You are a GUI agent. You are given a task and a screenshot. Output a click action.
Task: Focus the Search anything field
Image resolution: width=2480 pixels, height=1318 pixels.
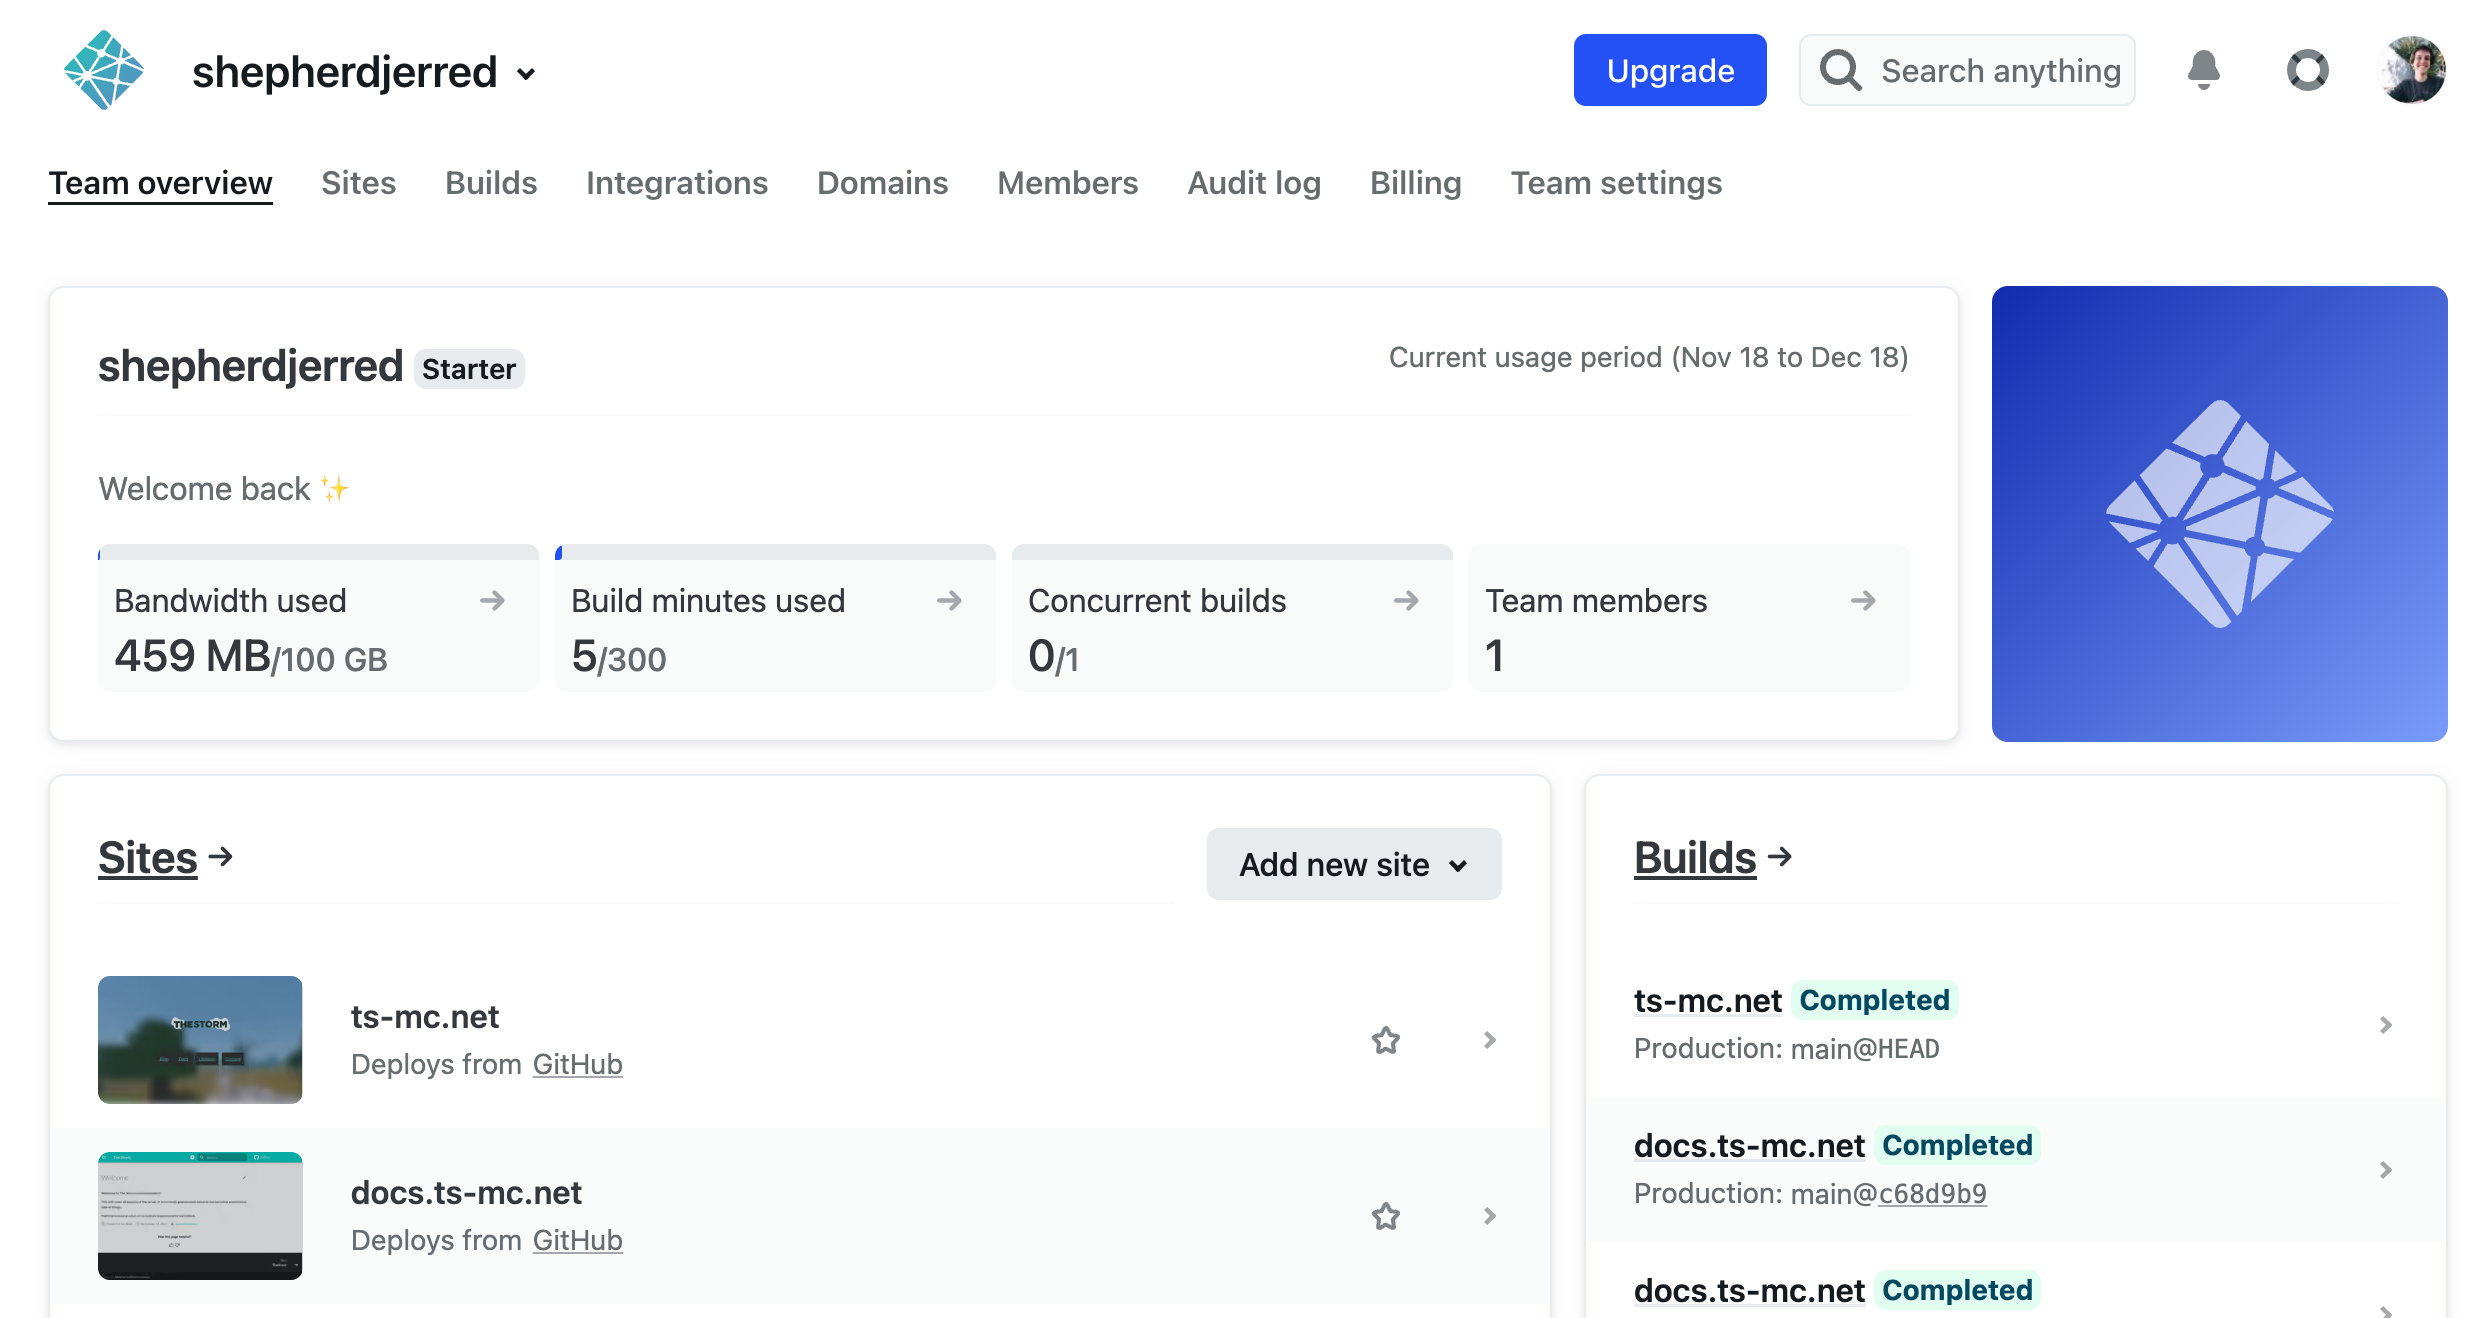click(1999, 71)
